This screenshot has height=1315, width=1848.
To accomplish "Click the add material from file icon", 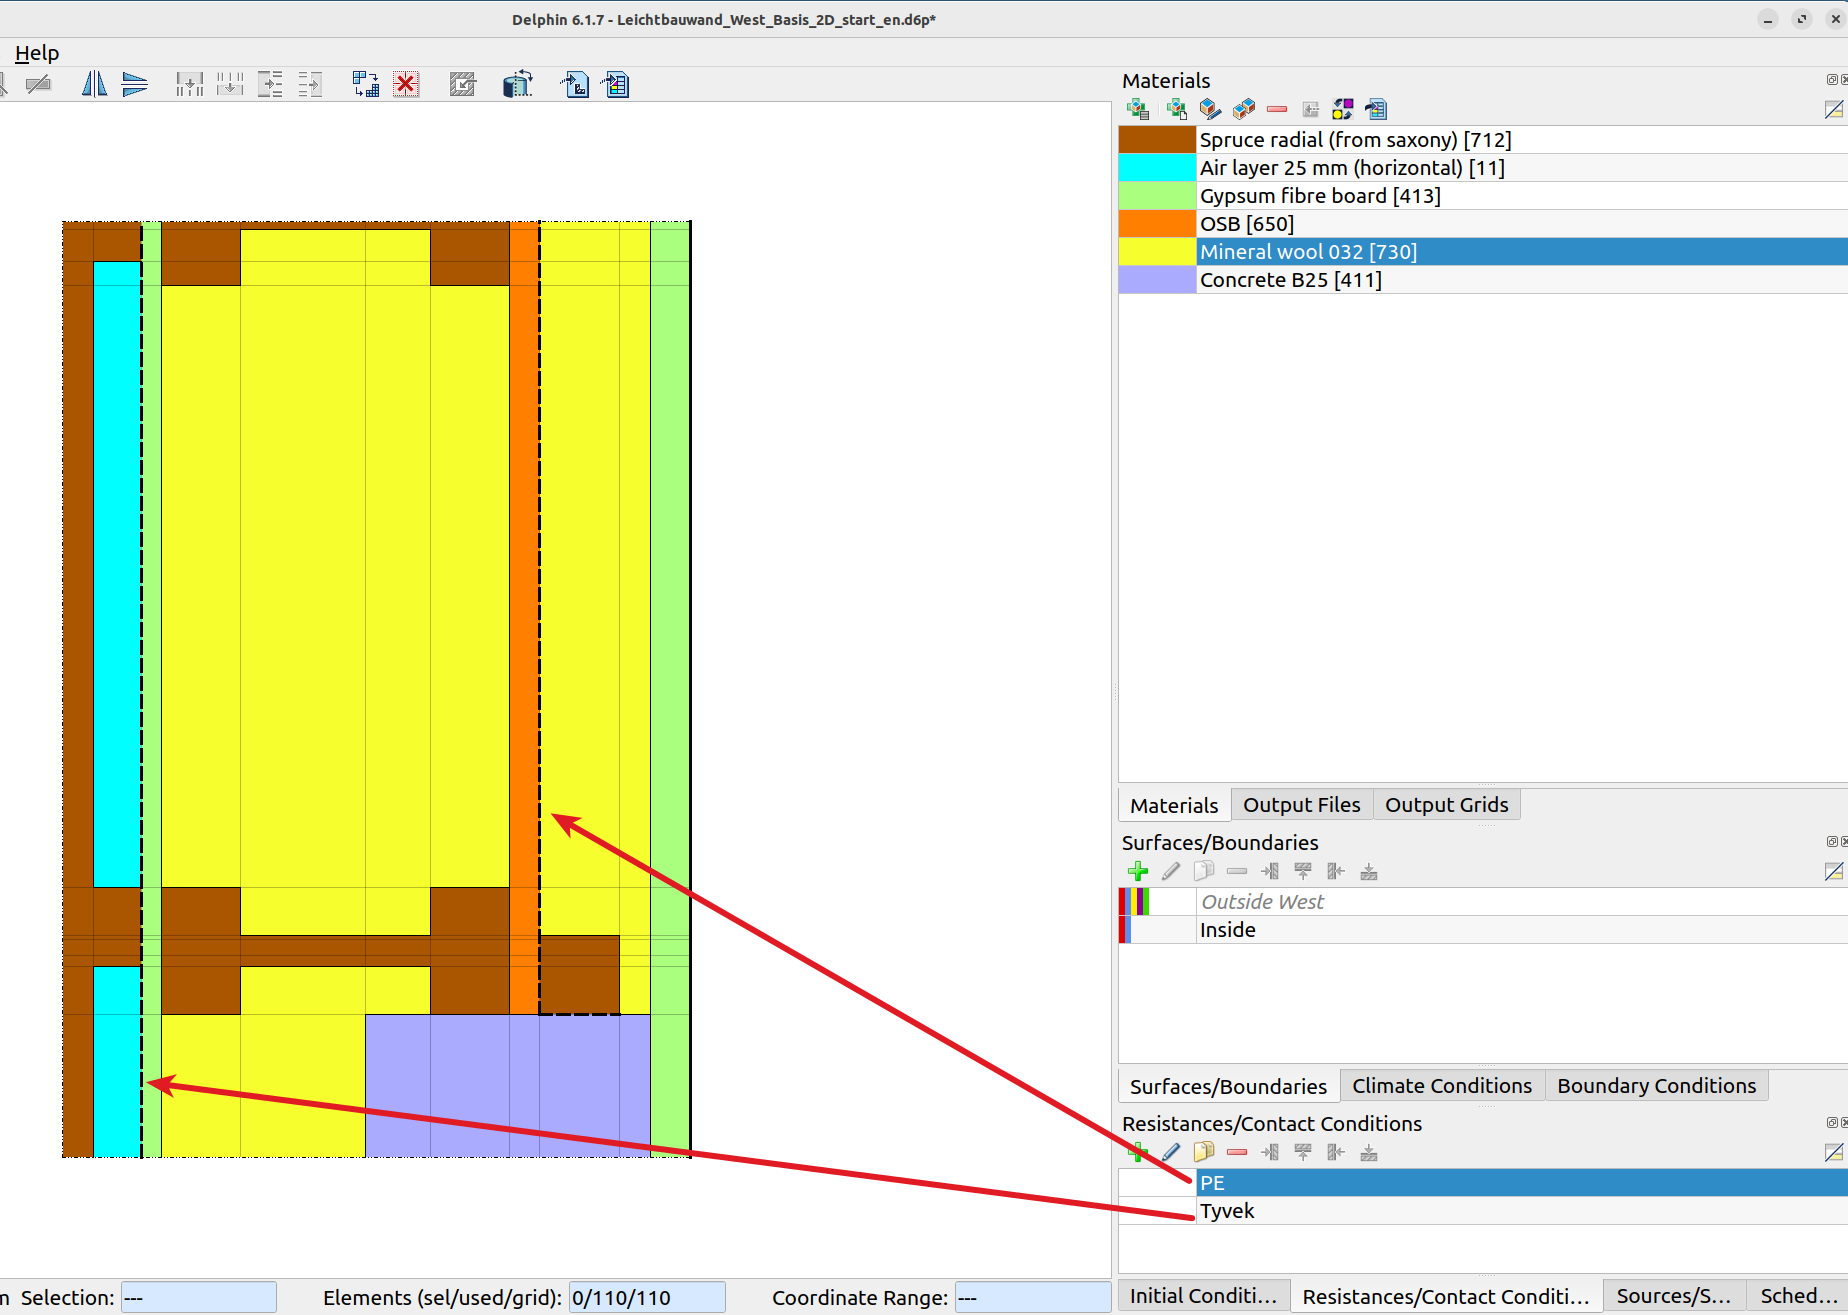I will coord(1177,109).
